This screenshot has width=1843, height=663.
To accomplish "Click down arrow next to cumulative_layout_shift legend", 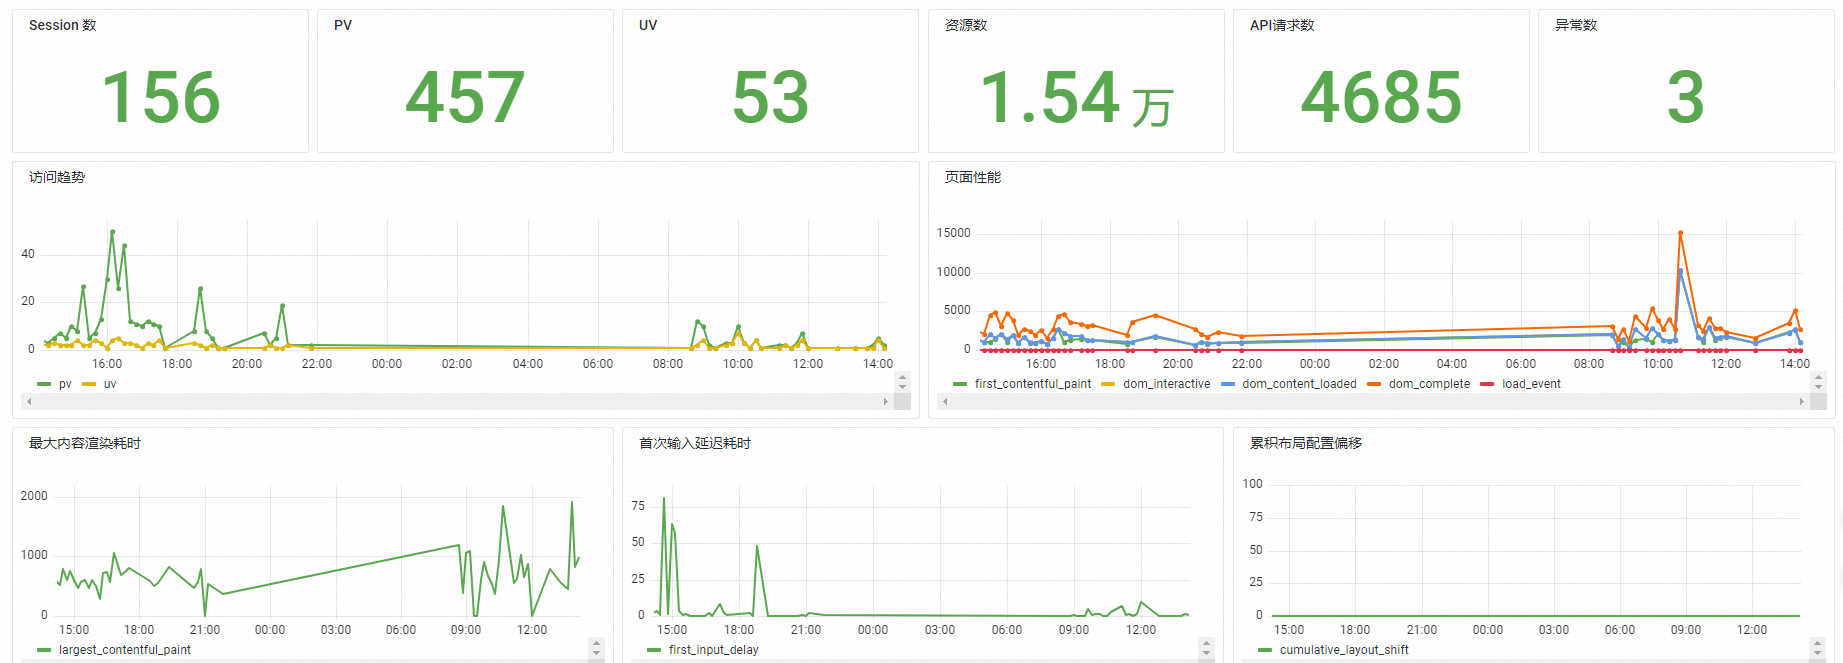I will coord(1818,653).
